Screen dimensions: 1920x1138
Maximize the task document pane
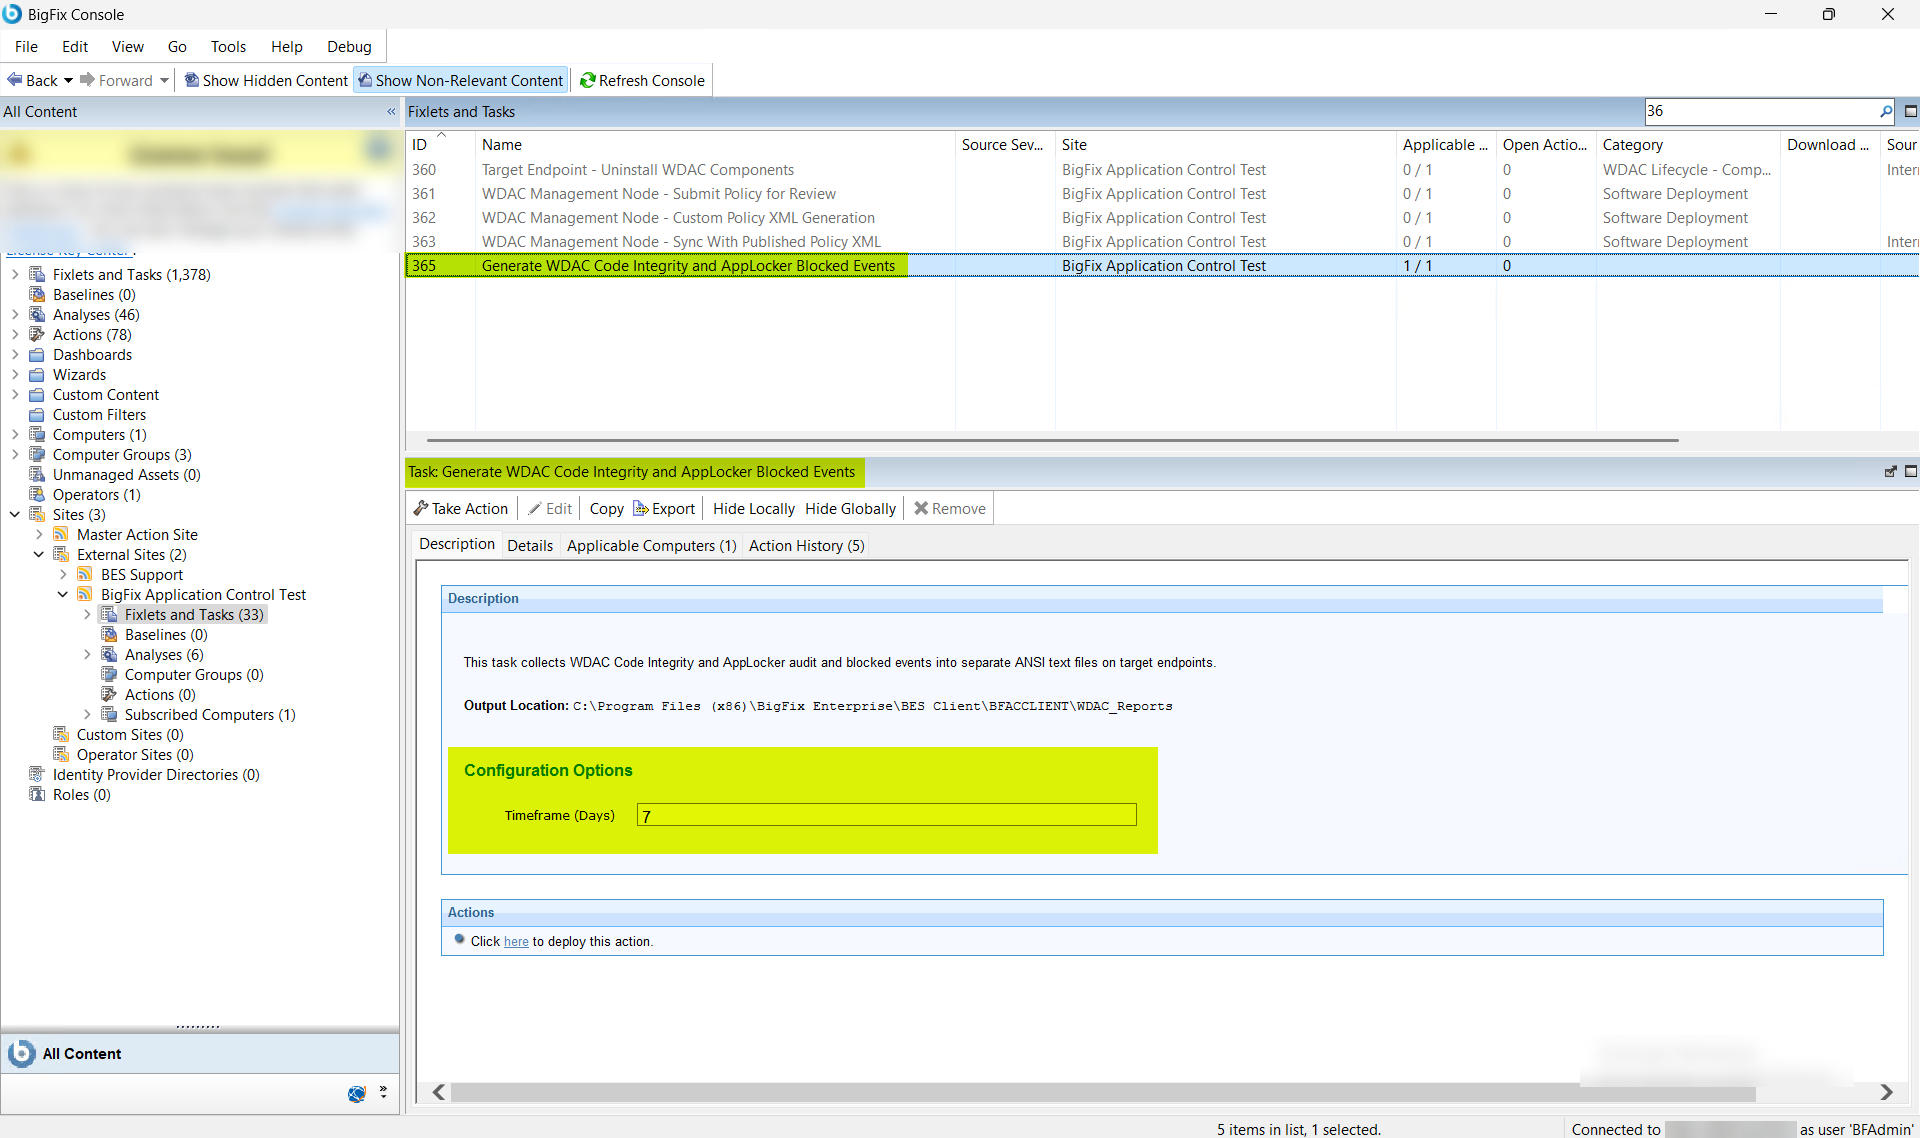(x=1910, y=471)
